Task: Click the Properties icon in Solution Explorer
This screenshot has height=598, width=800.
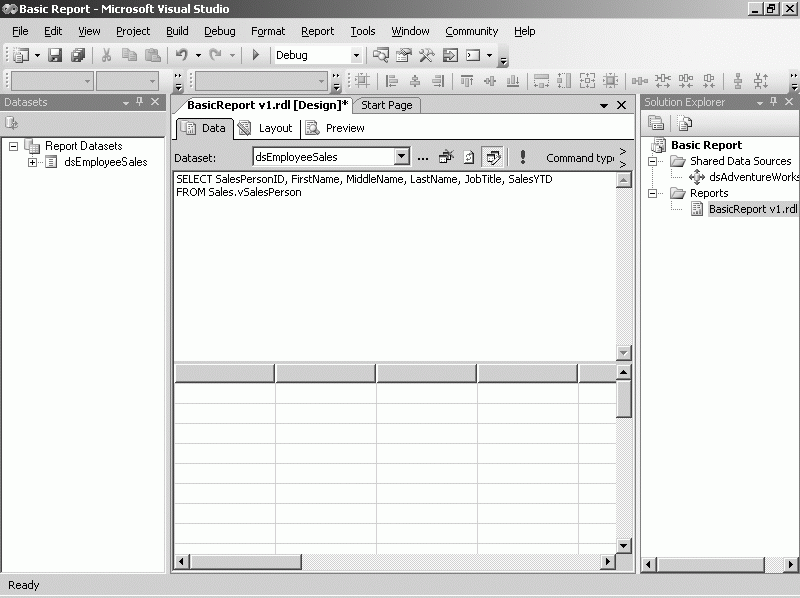Action: tap(656, 123)
